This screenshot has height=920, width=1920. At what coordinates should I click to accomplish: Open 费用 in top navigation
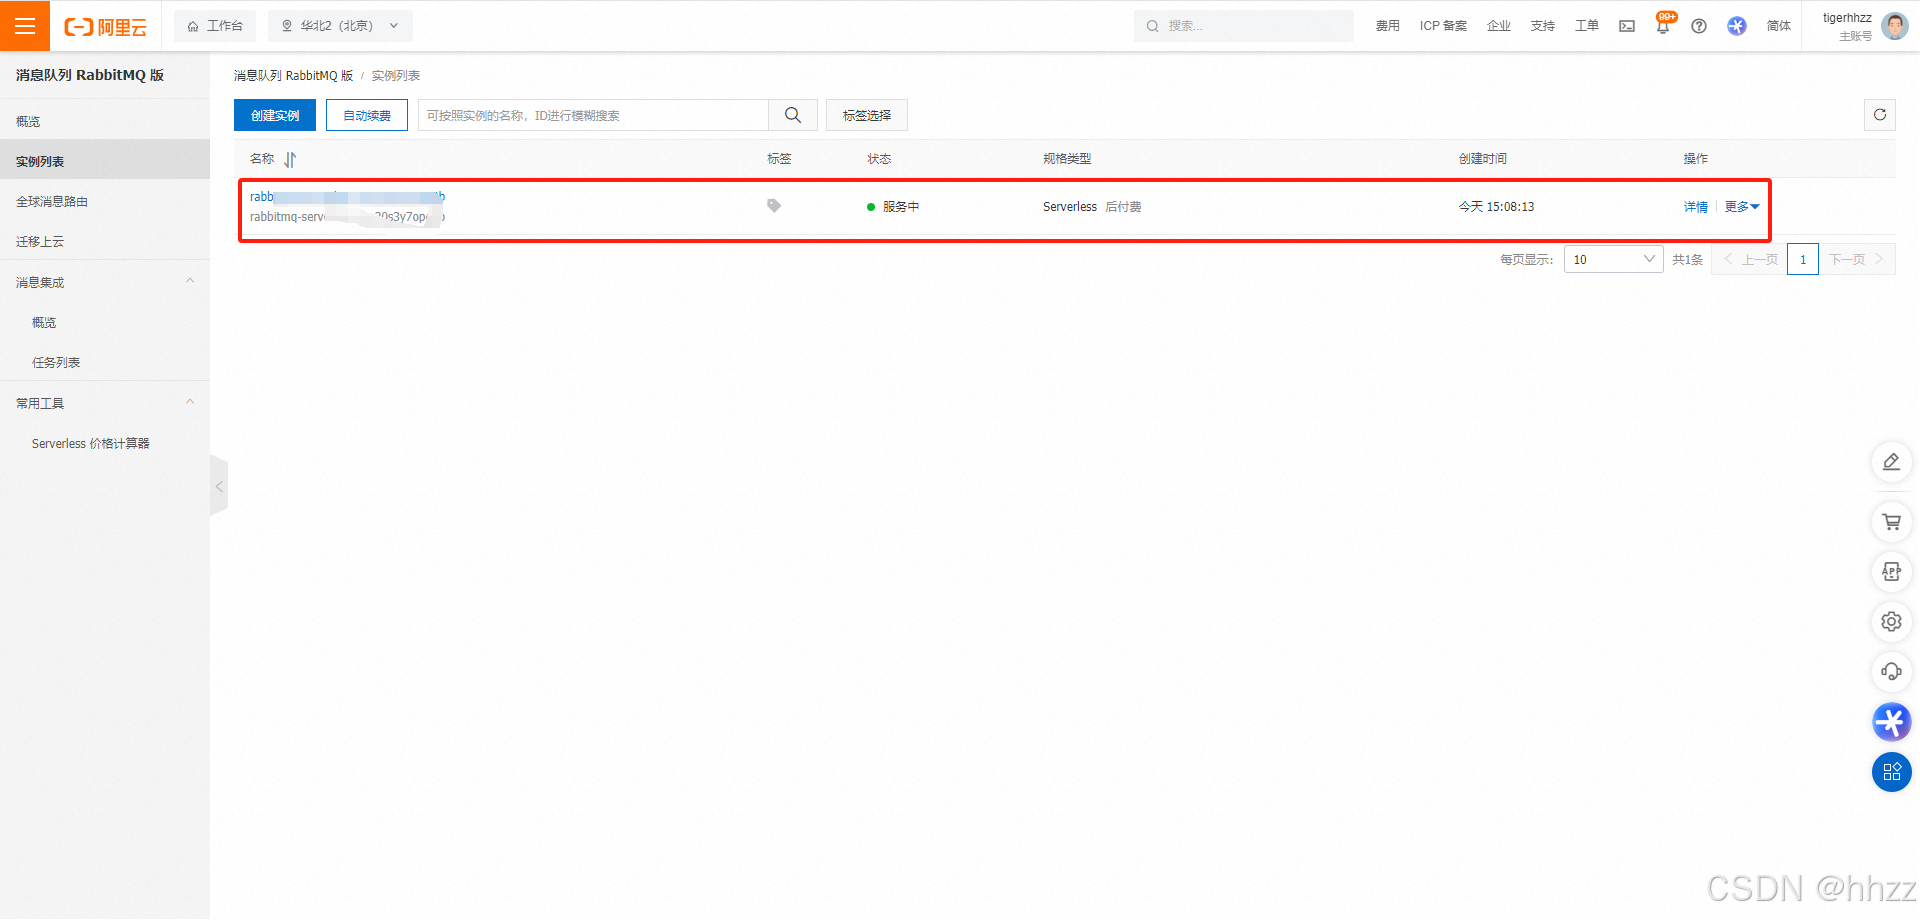1387,26
